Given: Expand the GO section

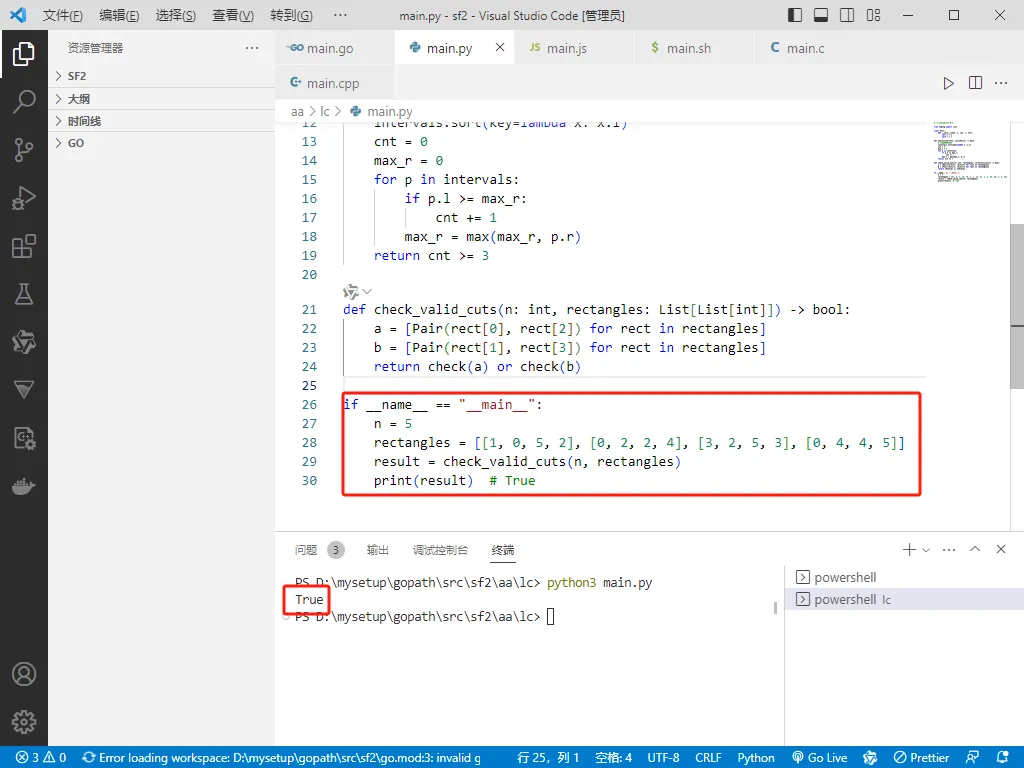Looking at the screenshot, I should point(161,143).
